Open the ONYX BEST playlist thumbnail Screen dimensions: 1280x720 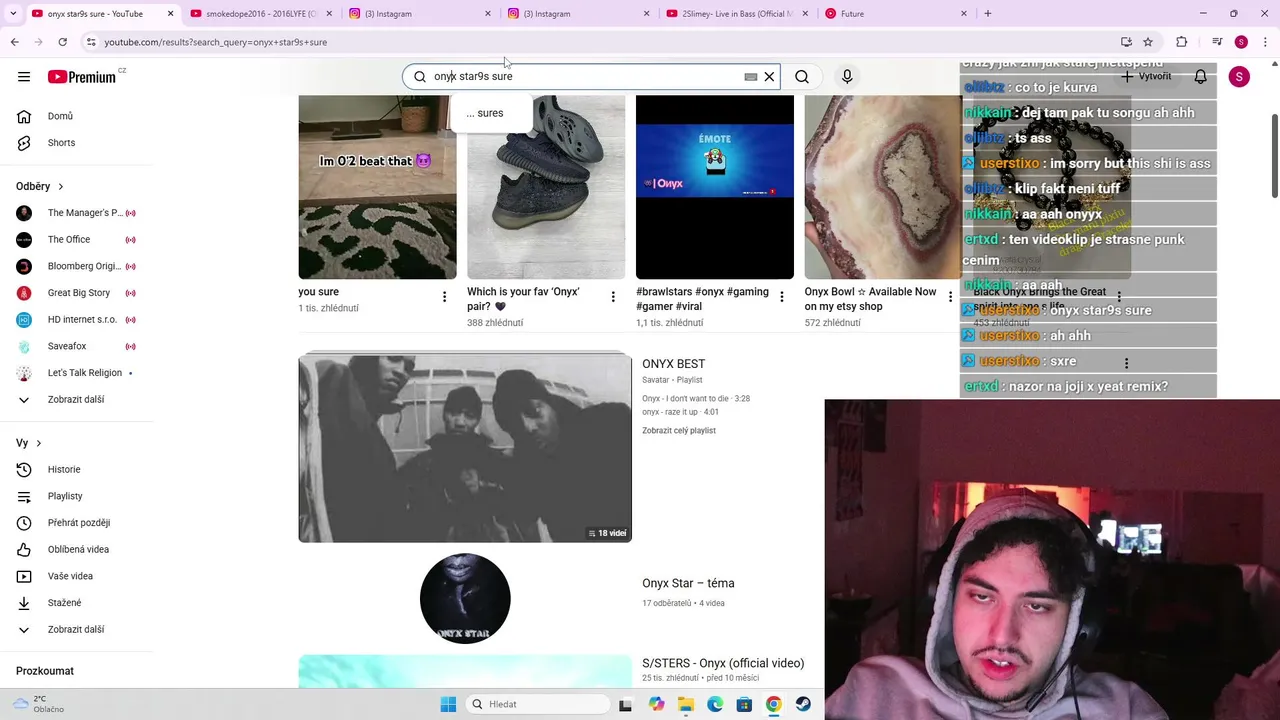(465, 448)
